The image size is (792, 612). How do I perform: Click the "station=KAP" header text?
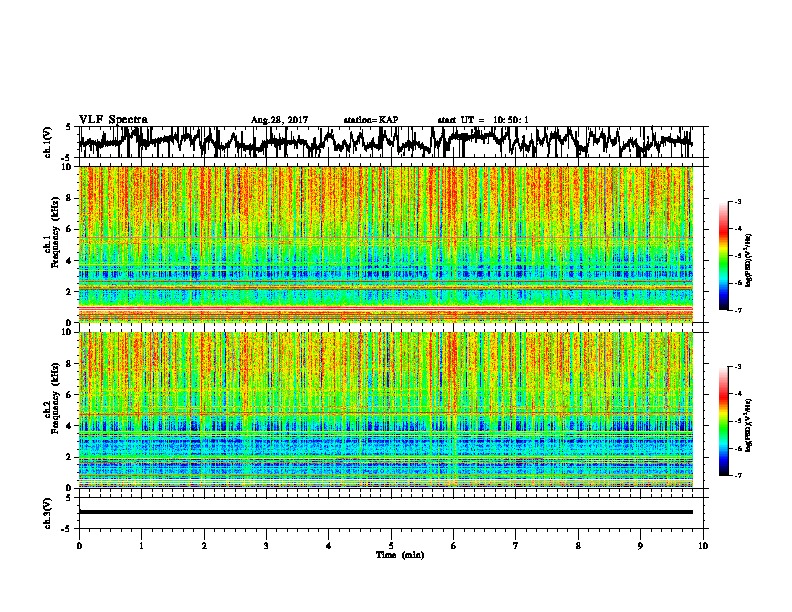click(371, 120)
